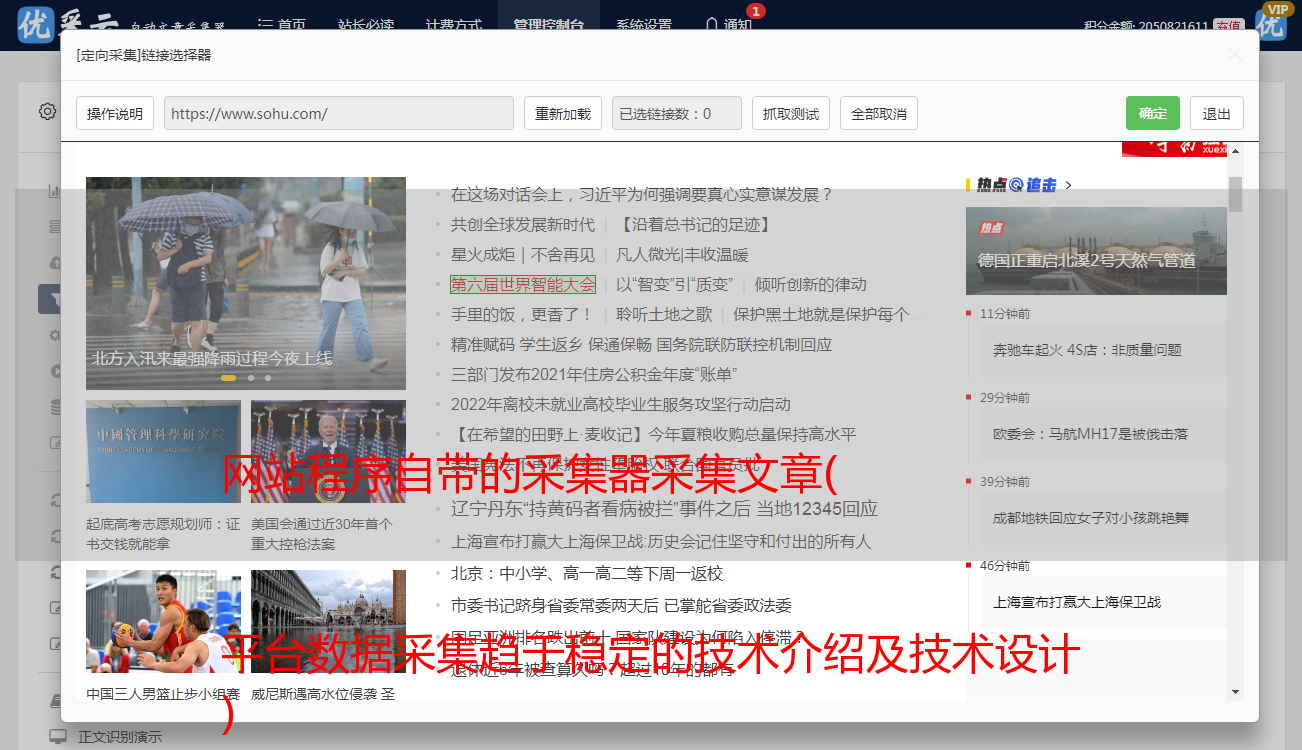
Task: Go to 首页 in top navigation
Action: [x=282, y=25]
